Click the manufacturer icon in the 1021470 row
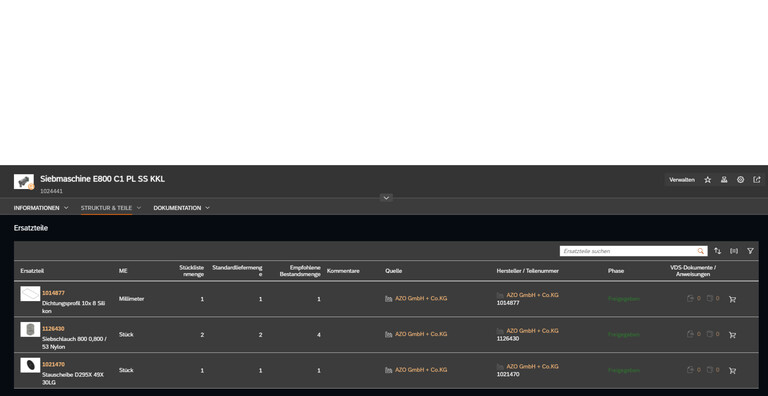This screenshot has height=396, width=768. (x=500, y=367)
